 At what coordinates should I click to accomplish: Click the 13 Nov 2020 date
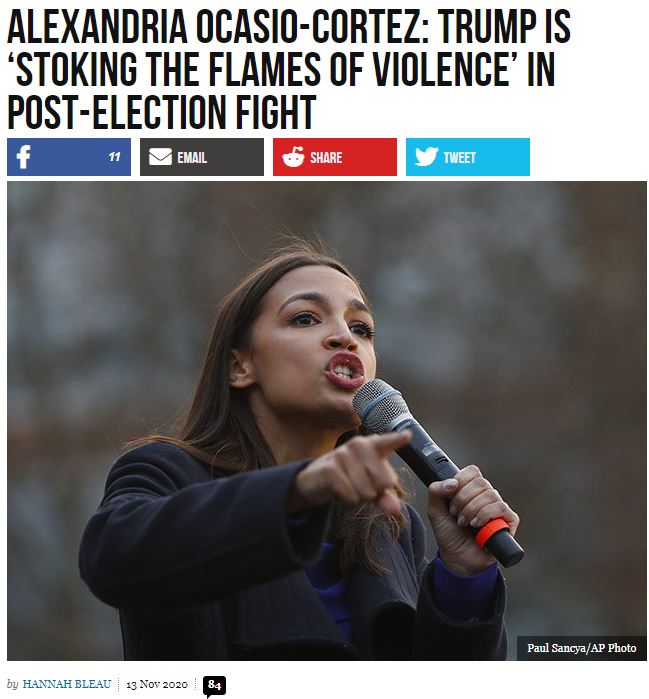click(x=157, y=684)
